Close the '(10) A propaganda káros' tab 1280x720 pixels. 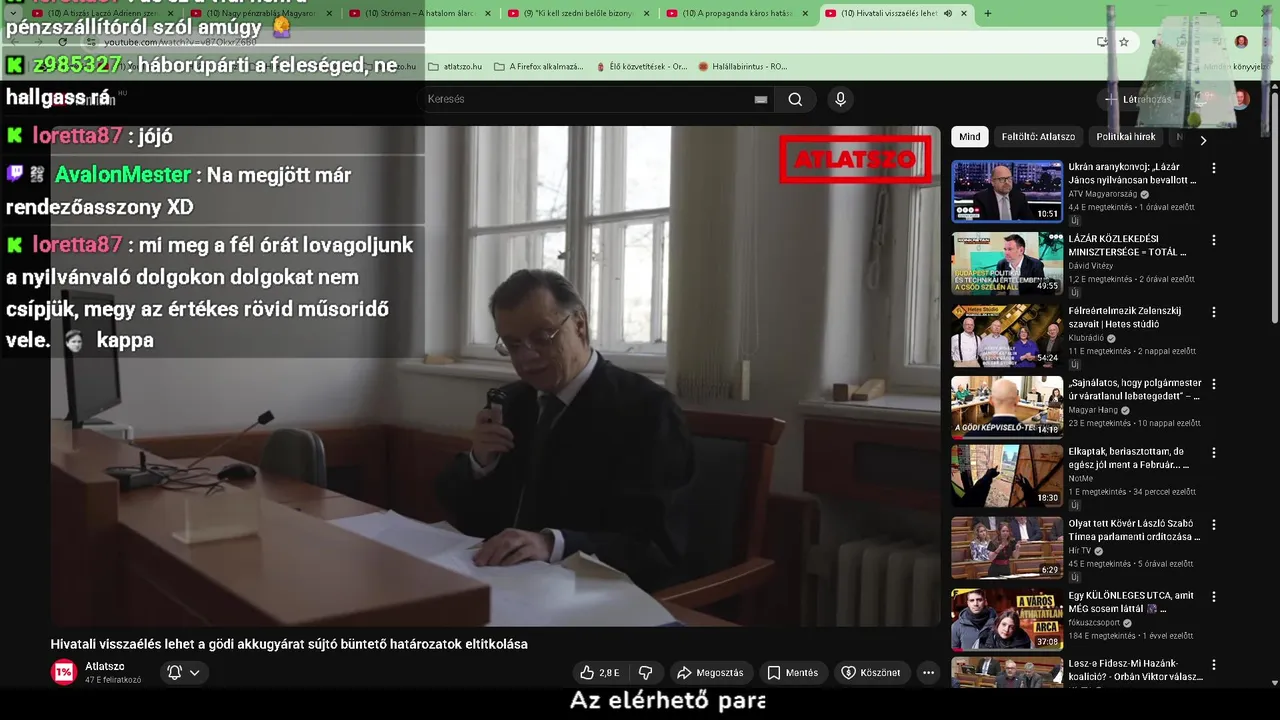click(x=805, y=13)
